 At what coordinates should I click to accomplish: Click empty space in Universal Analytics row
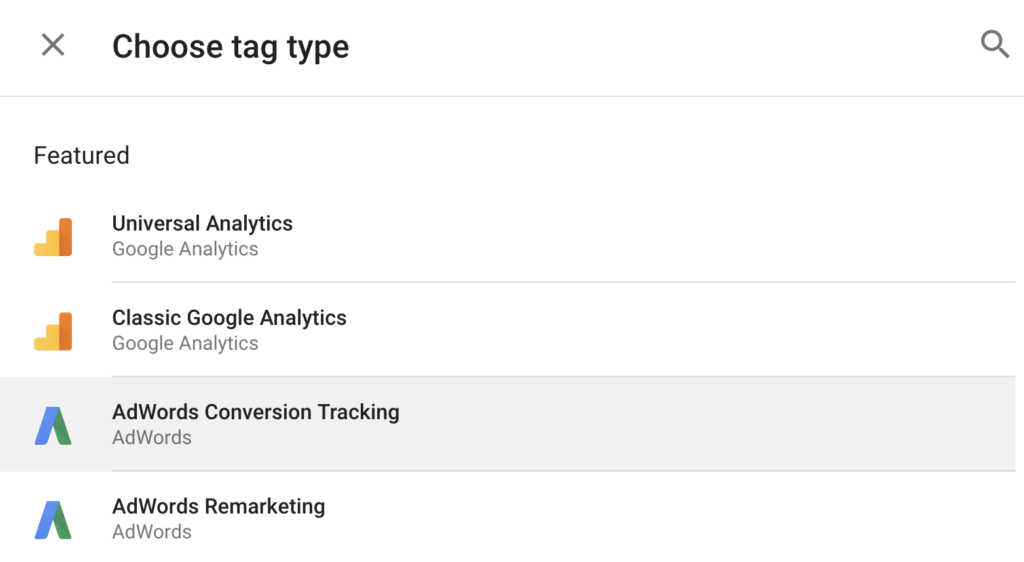click(x=653, y=236)
